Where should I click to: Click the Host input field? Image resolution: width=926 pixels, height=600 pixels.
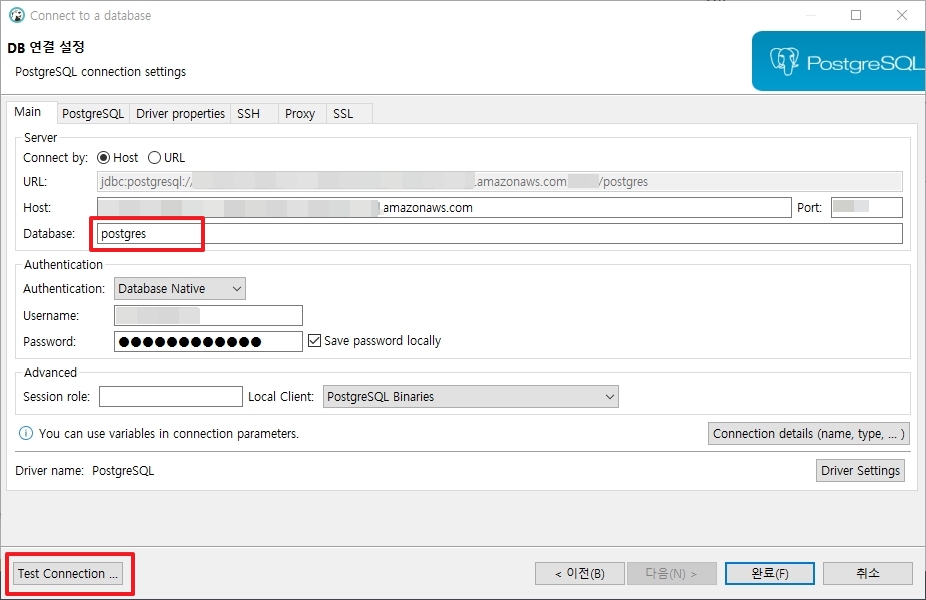pyautogui.click(x=444, y=208)
